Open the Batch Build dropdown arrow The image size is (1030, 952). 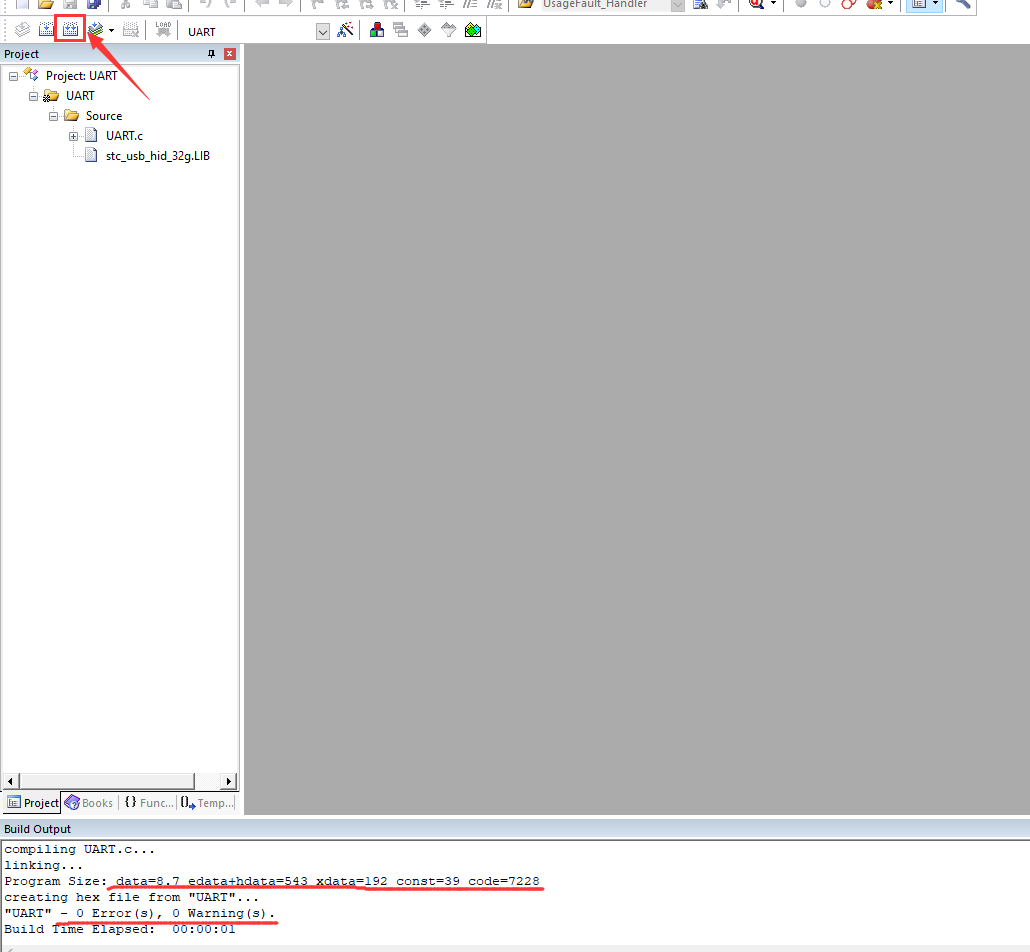tap(111, 30)
